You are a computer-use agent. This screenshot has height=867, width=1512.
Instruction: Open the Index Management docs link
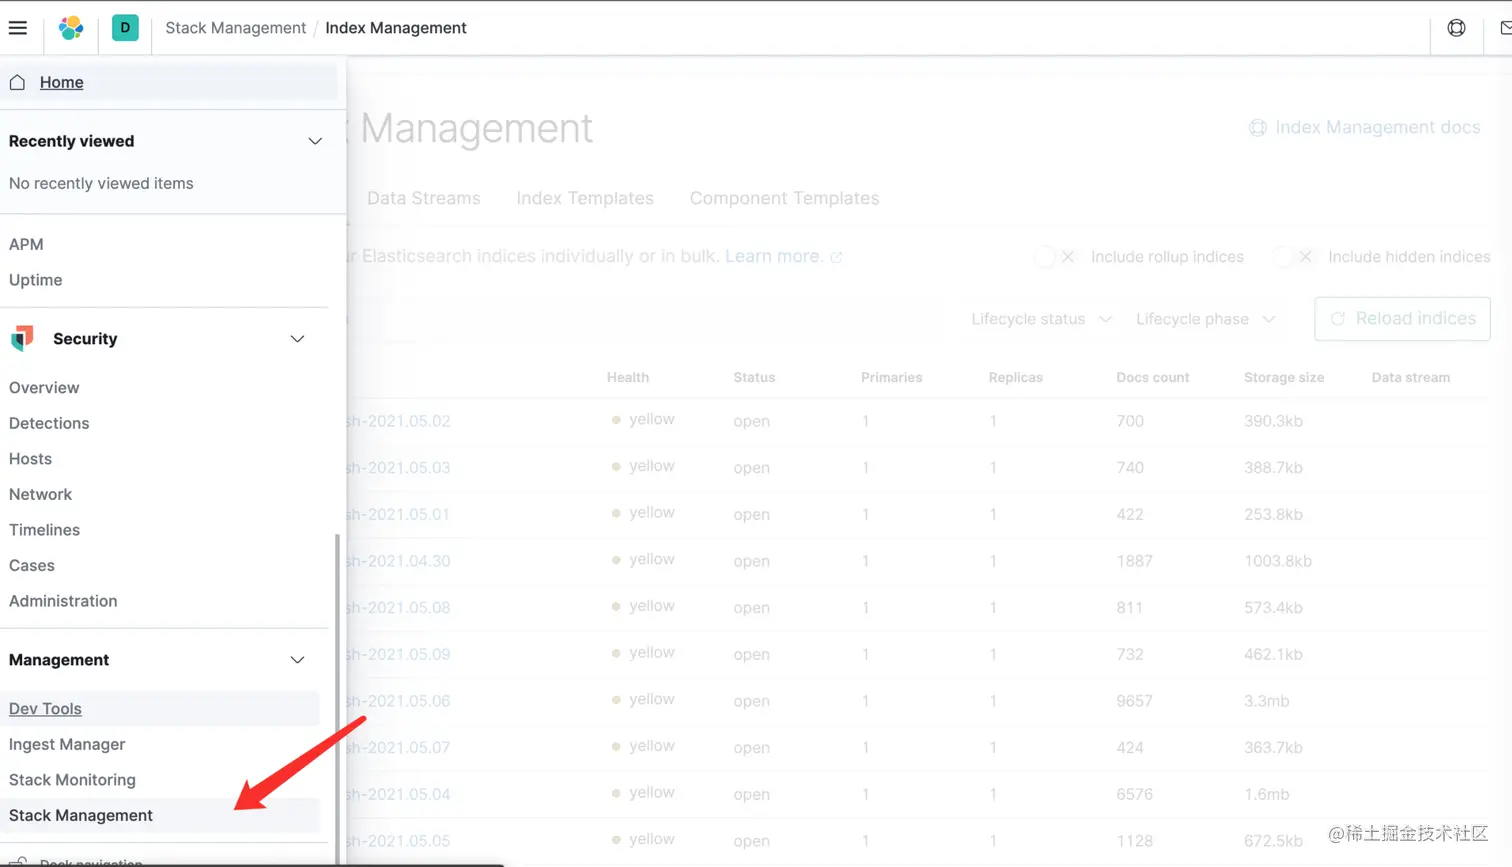pos(1377,128)
